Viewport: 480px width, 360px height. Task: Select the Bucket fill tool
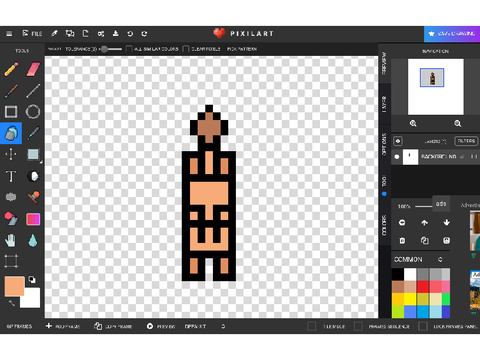point(11,133)
